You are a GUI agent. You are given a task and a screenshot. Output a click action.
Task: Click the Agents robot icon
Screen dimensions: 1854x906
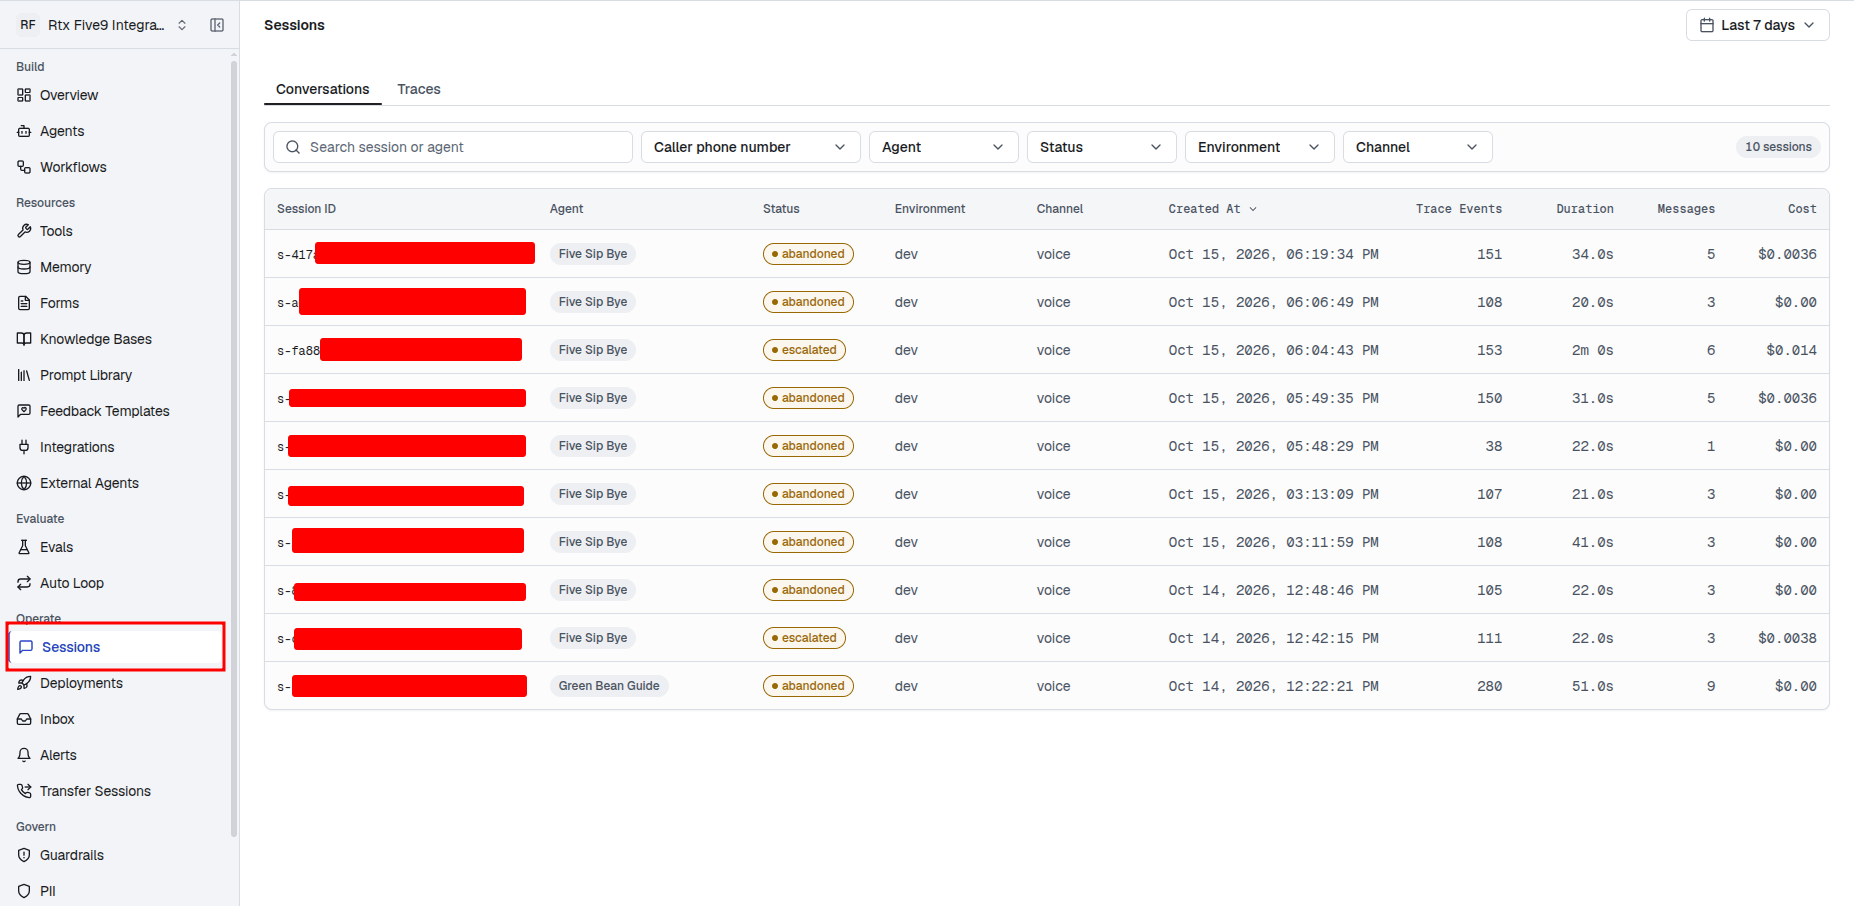pos(24,131)
